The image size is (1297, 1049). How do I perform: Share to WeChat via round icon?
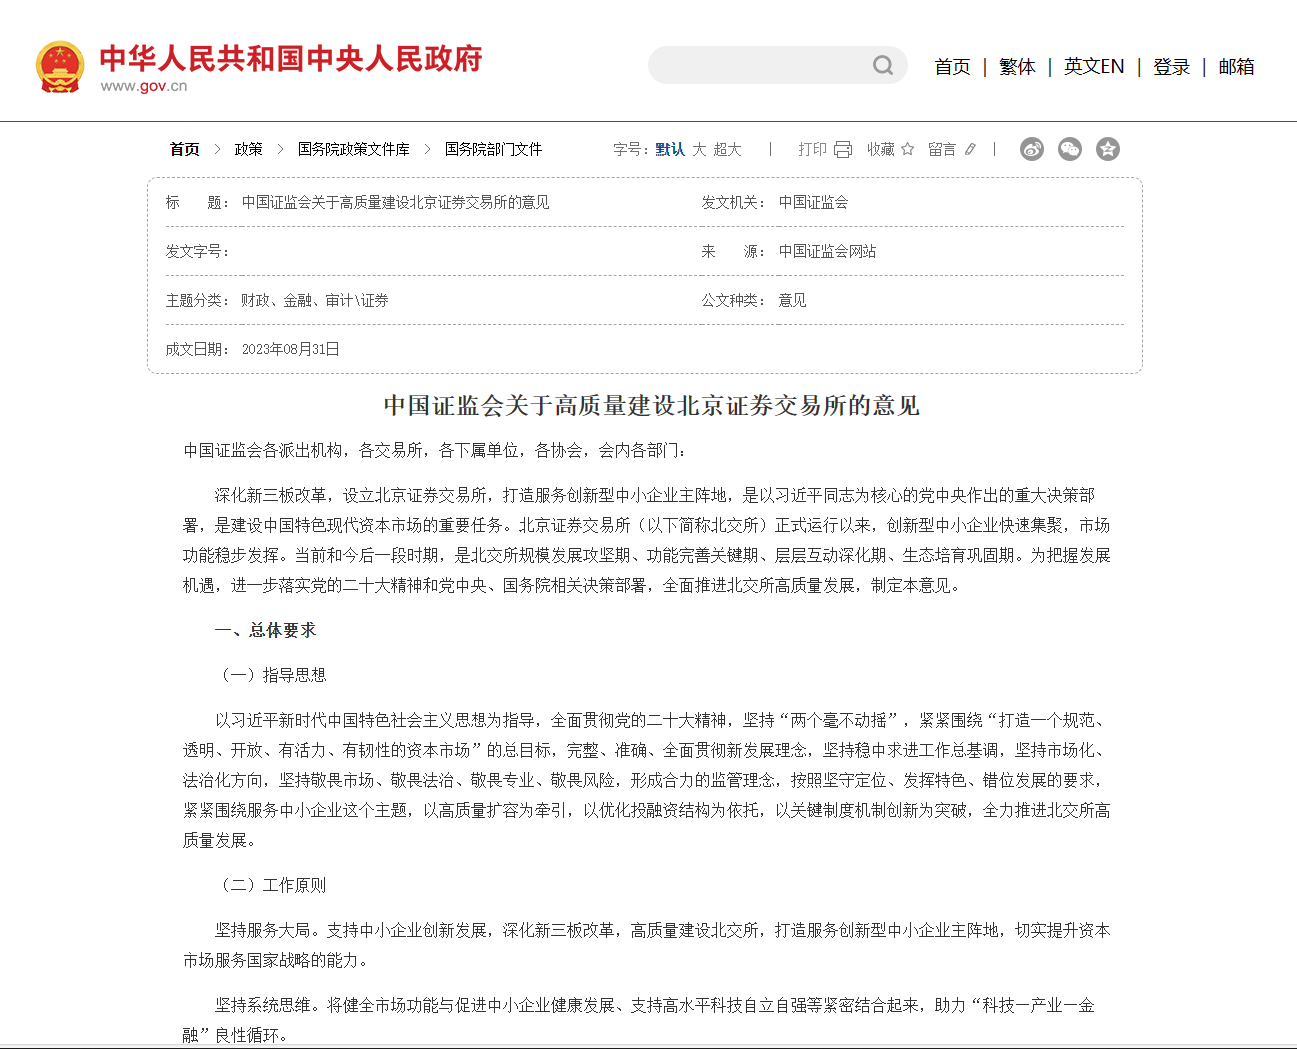pyautogui.click(x=1070, y=149)
